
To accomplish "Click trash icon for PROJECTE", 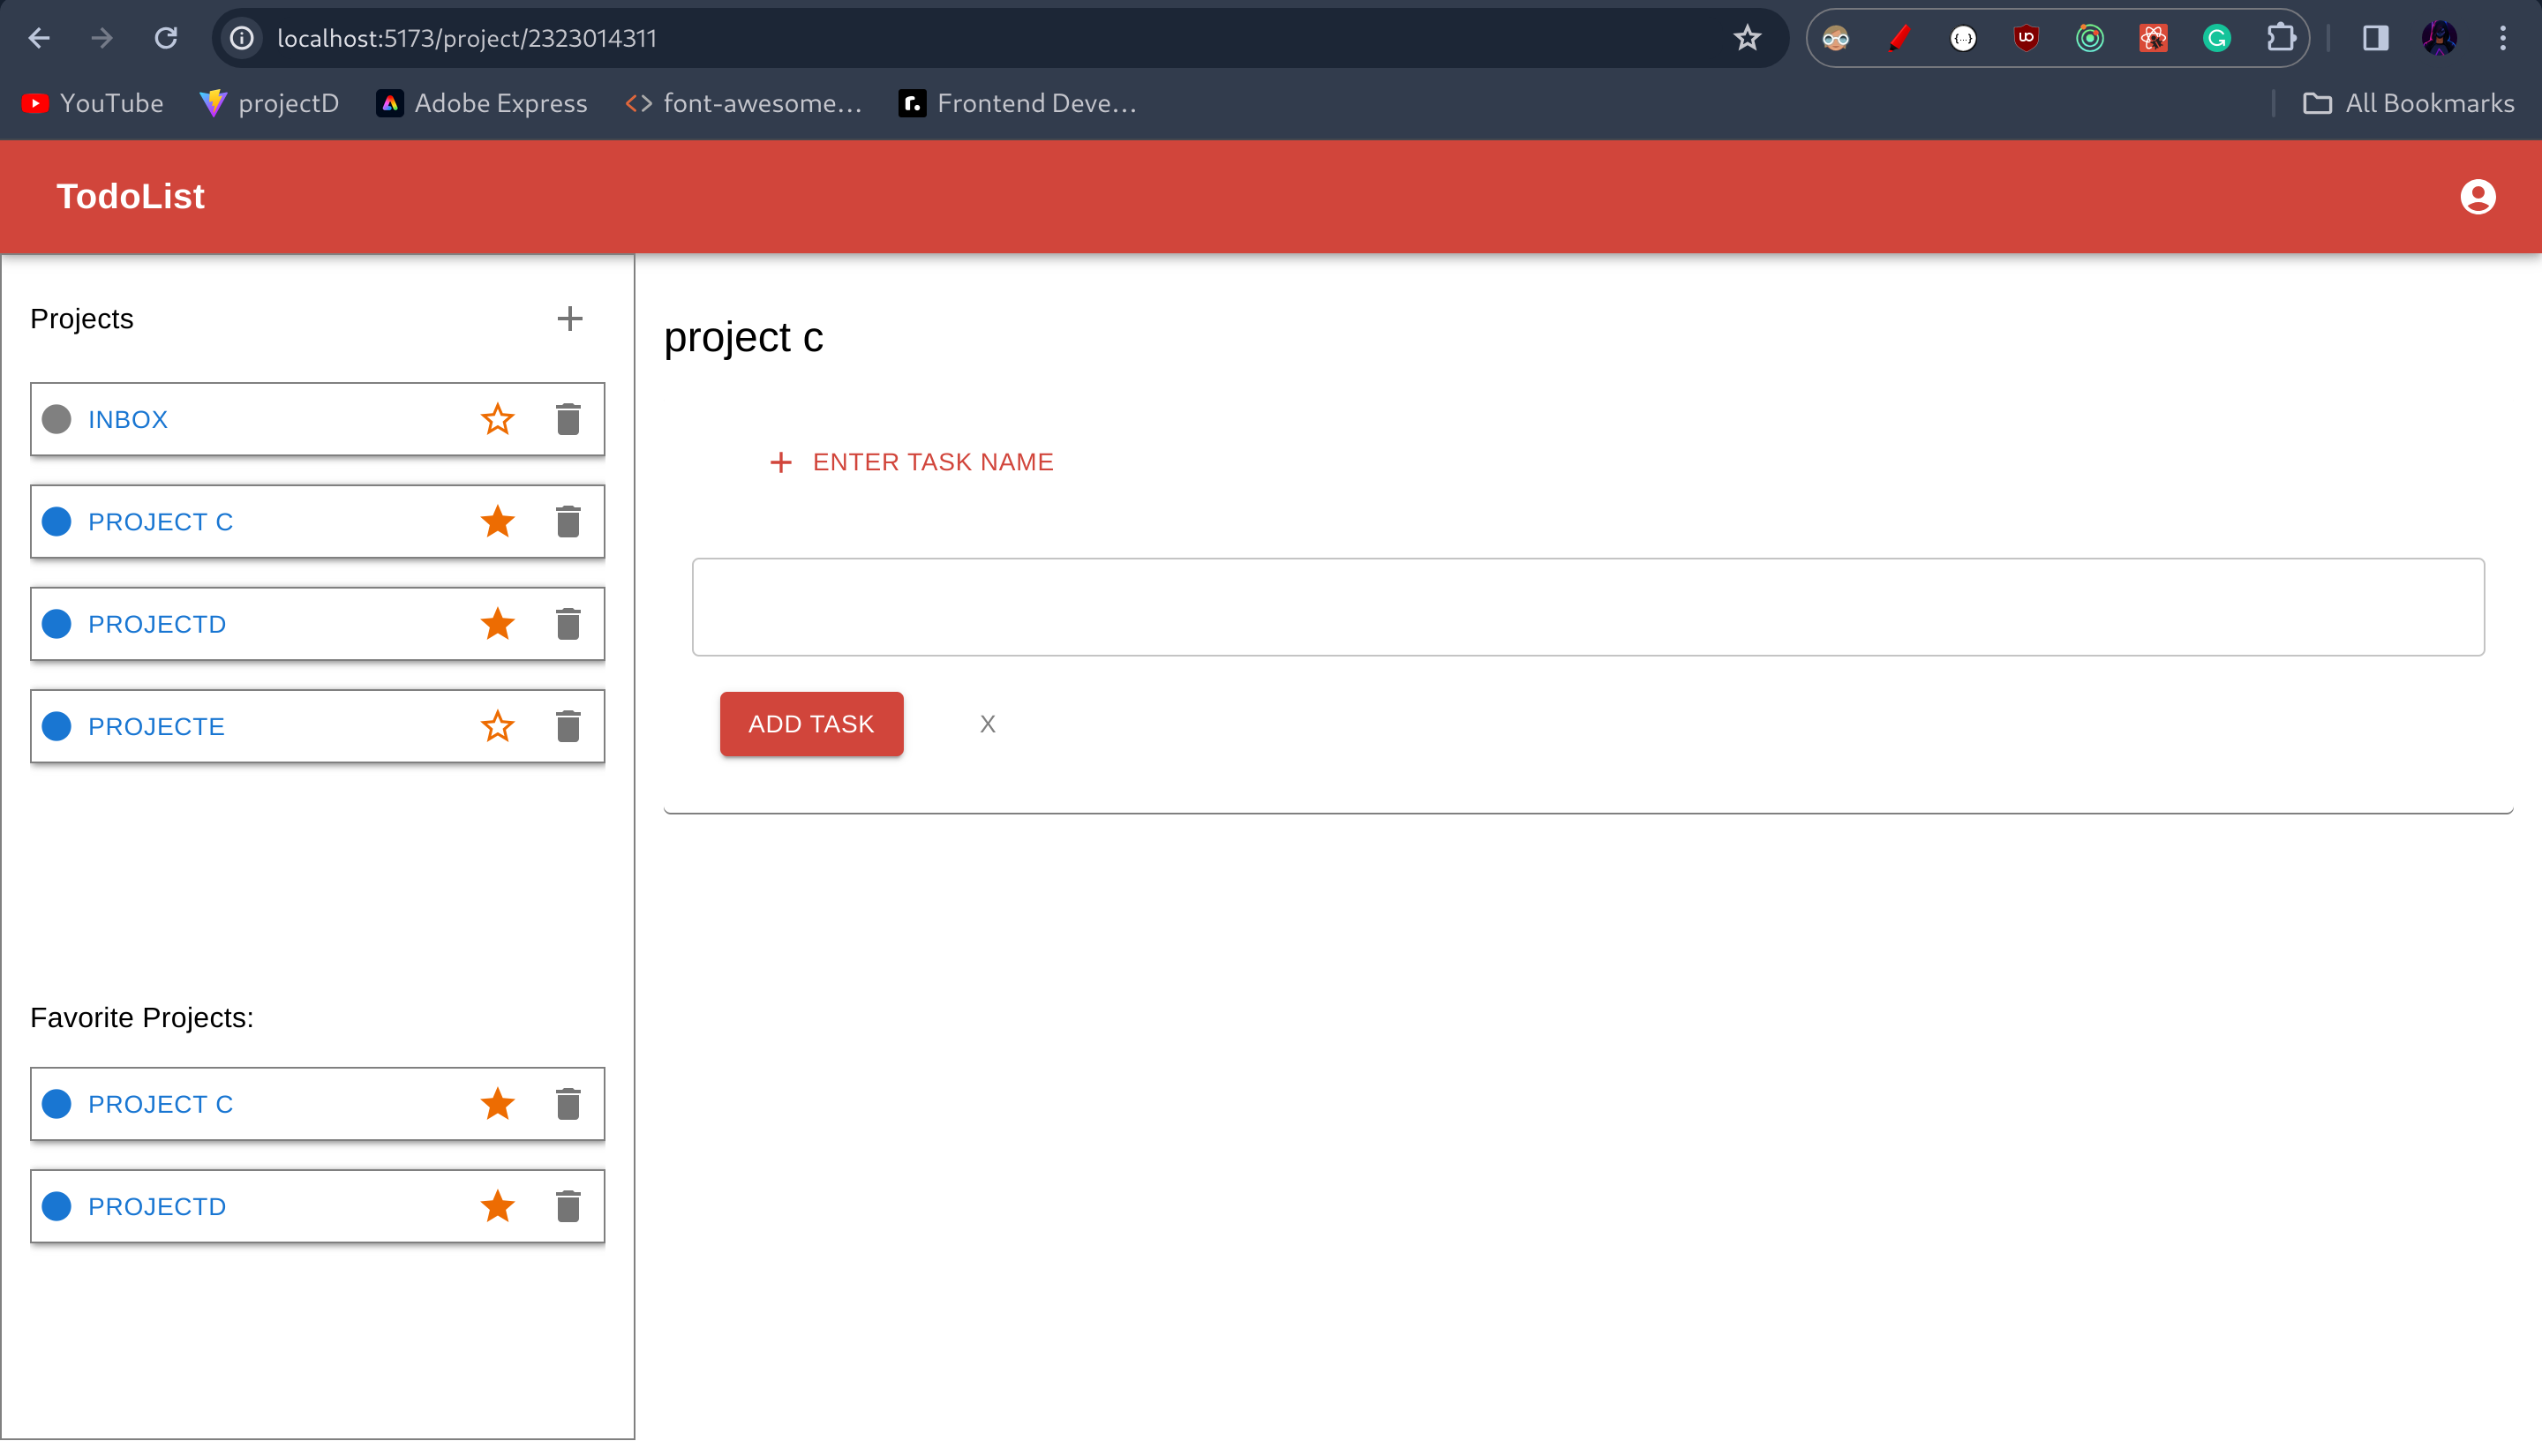I will pyautogui.click(x=568, y=726).
